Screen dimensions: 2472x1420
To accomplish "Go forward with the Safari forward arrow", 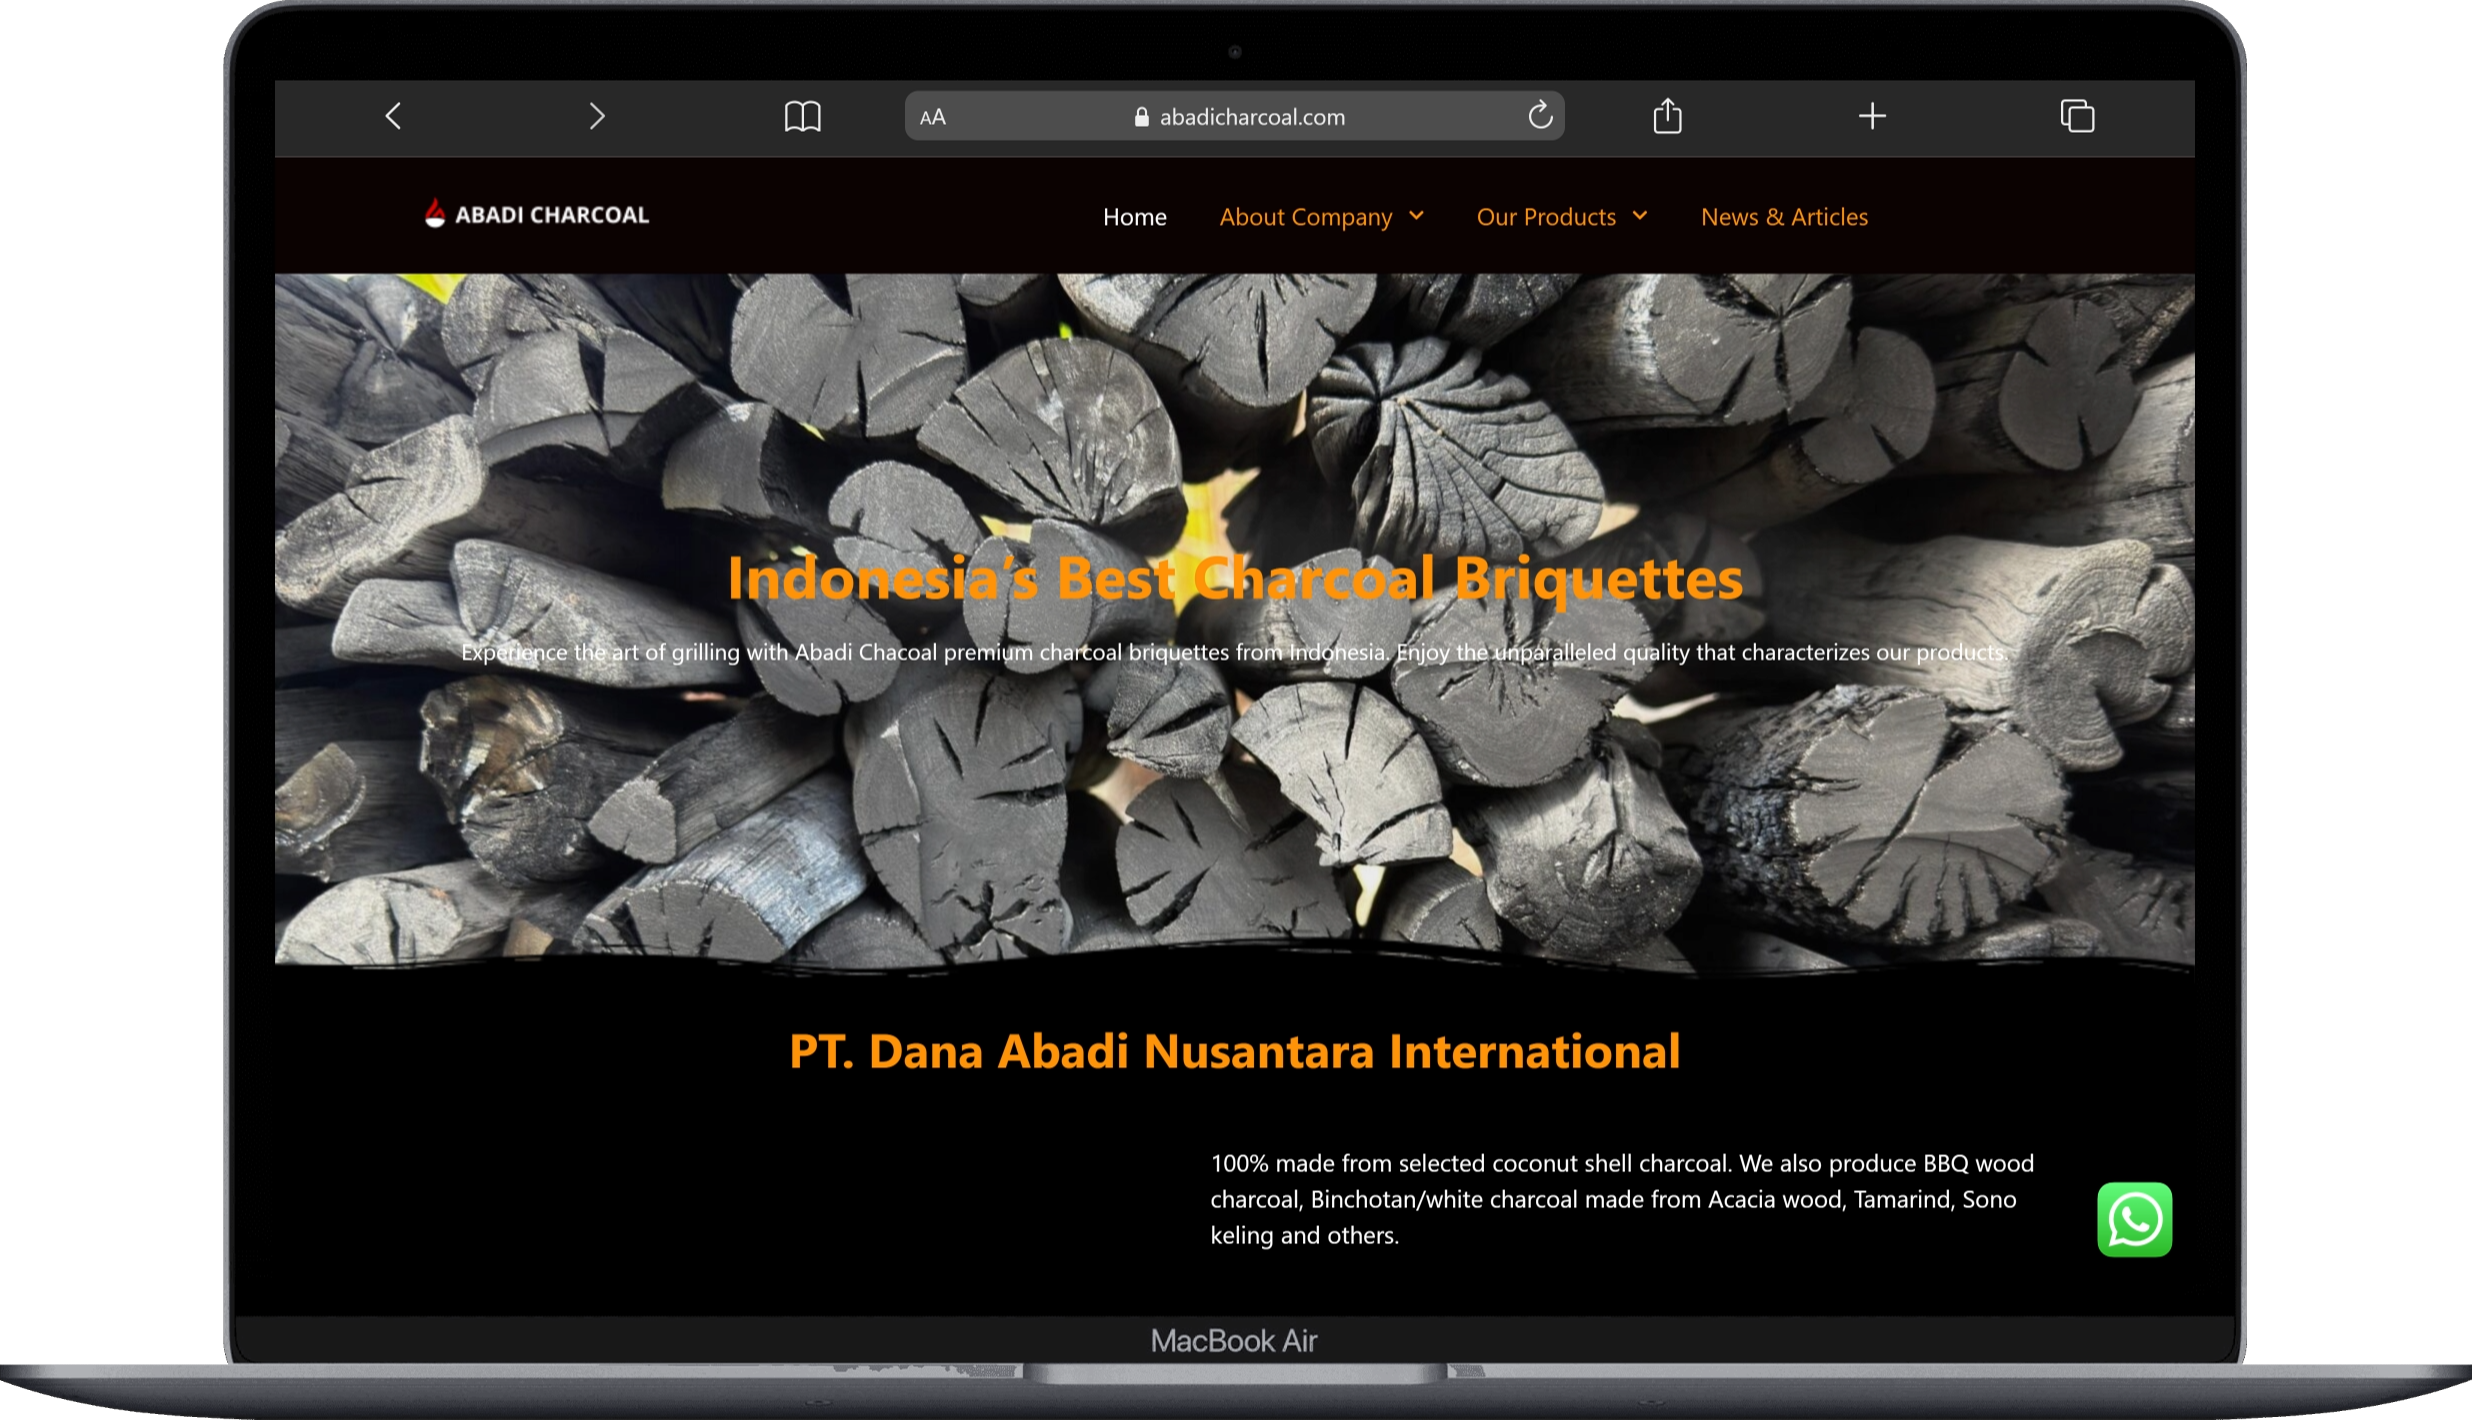I will coord(597,116).
